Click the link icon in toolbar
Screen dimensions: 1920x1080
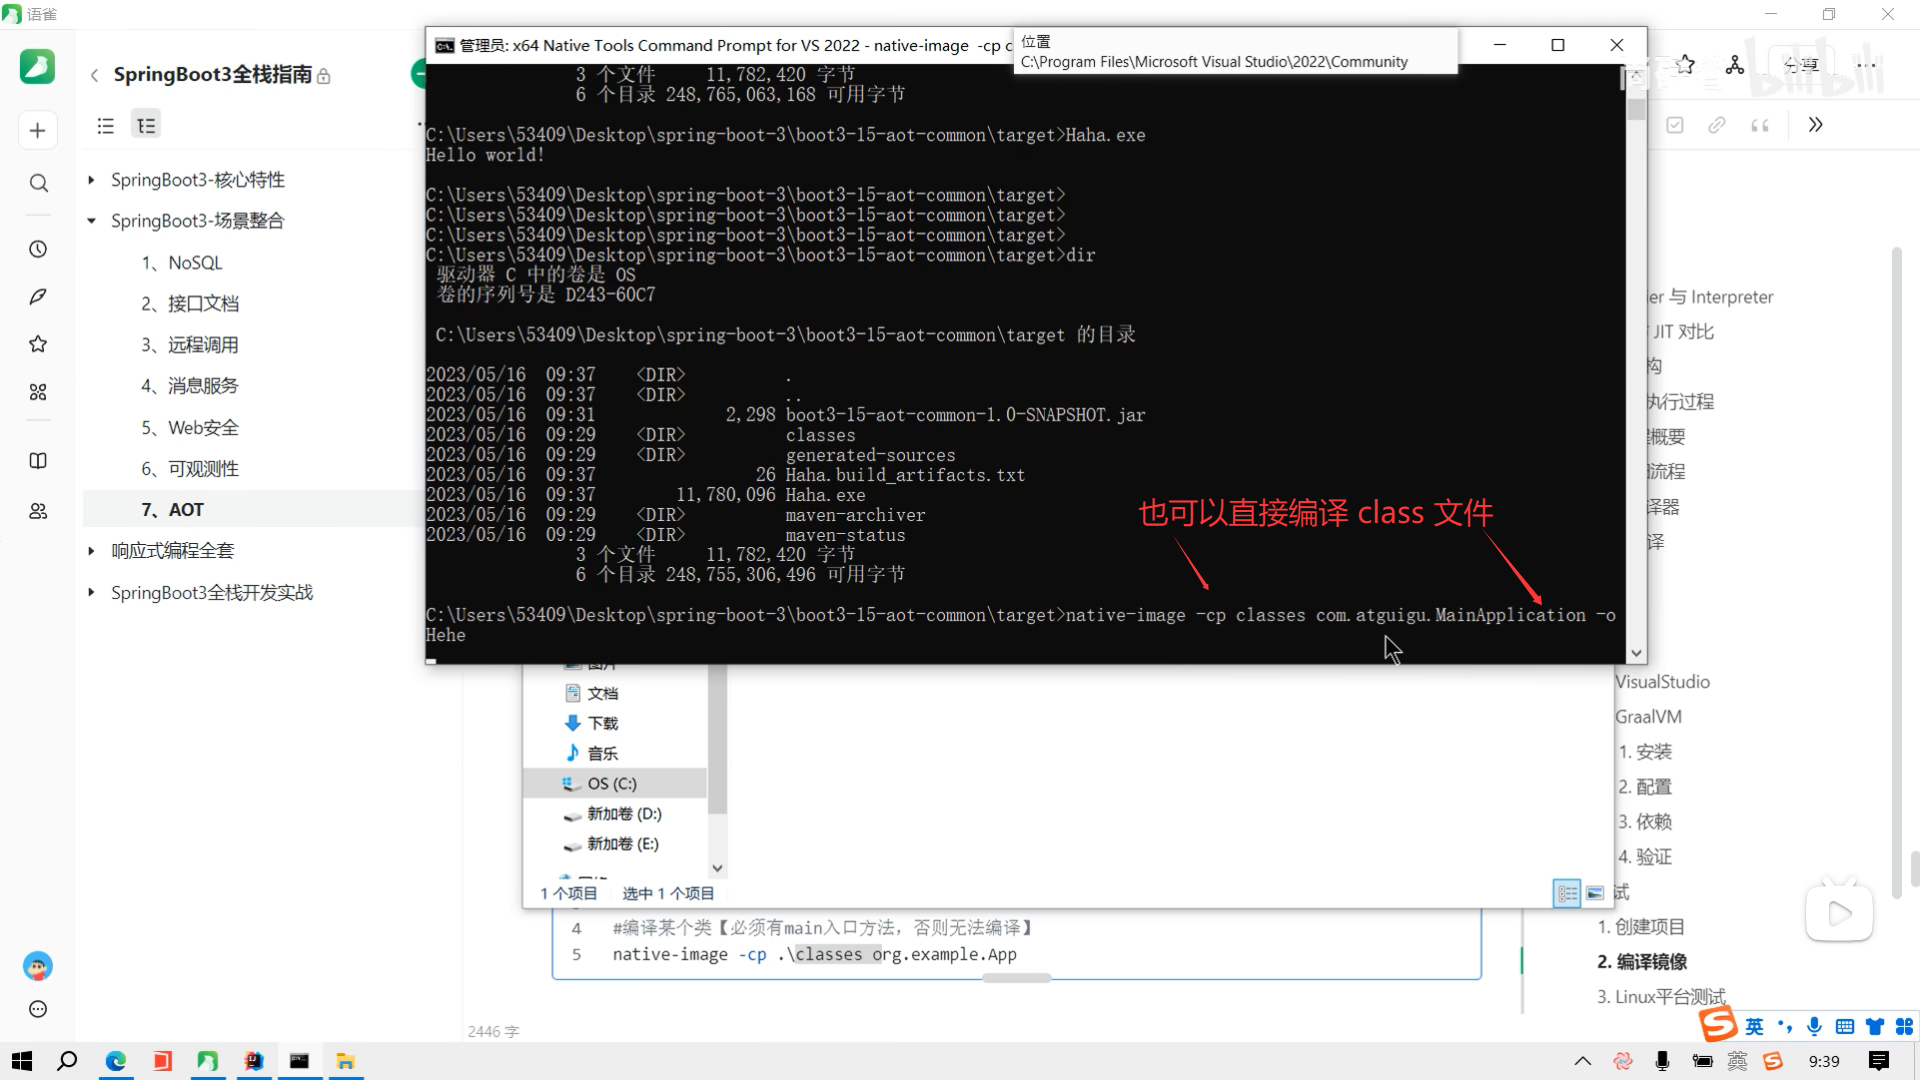(x=1717, y=125)
